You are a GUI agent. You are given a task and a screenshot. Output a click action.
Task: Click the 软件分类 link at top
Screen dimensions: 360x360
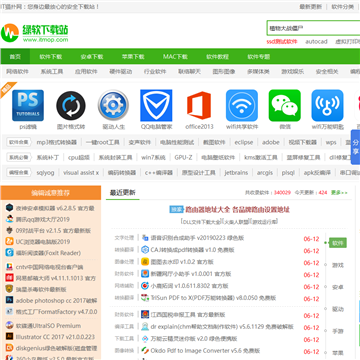point(343,6)
